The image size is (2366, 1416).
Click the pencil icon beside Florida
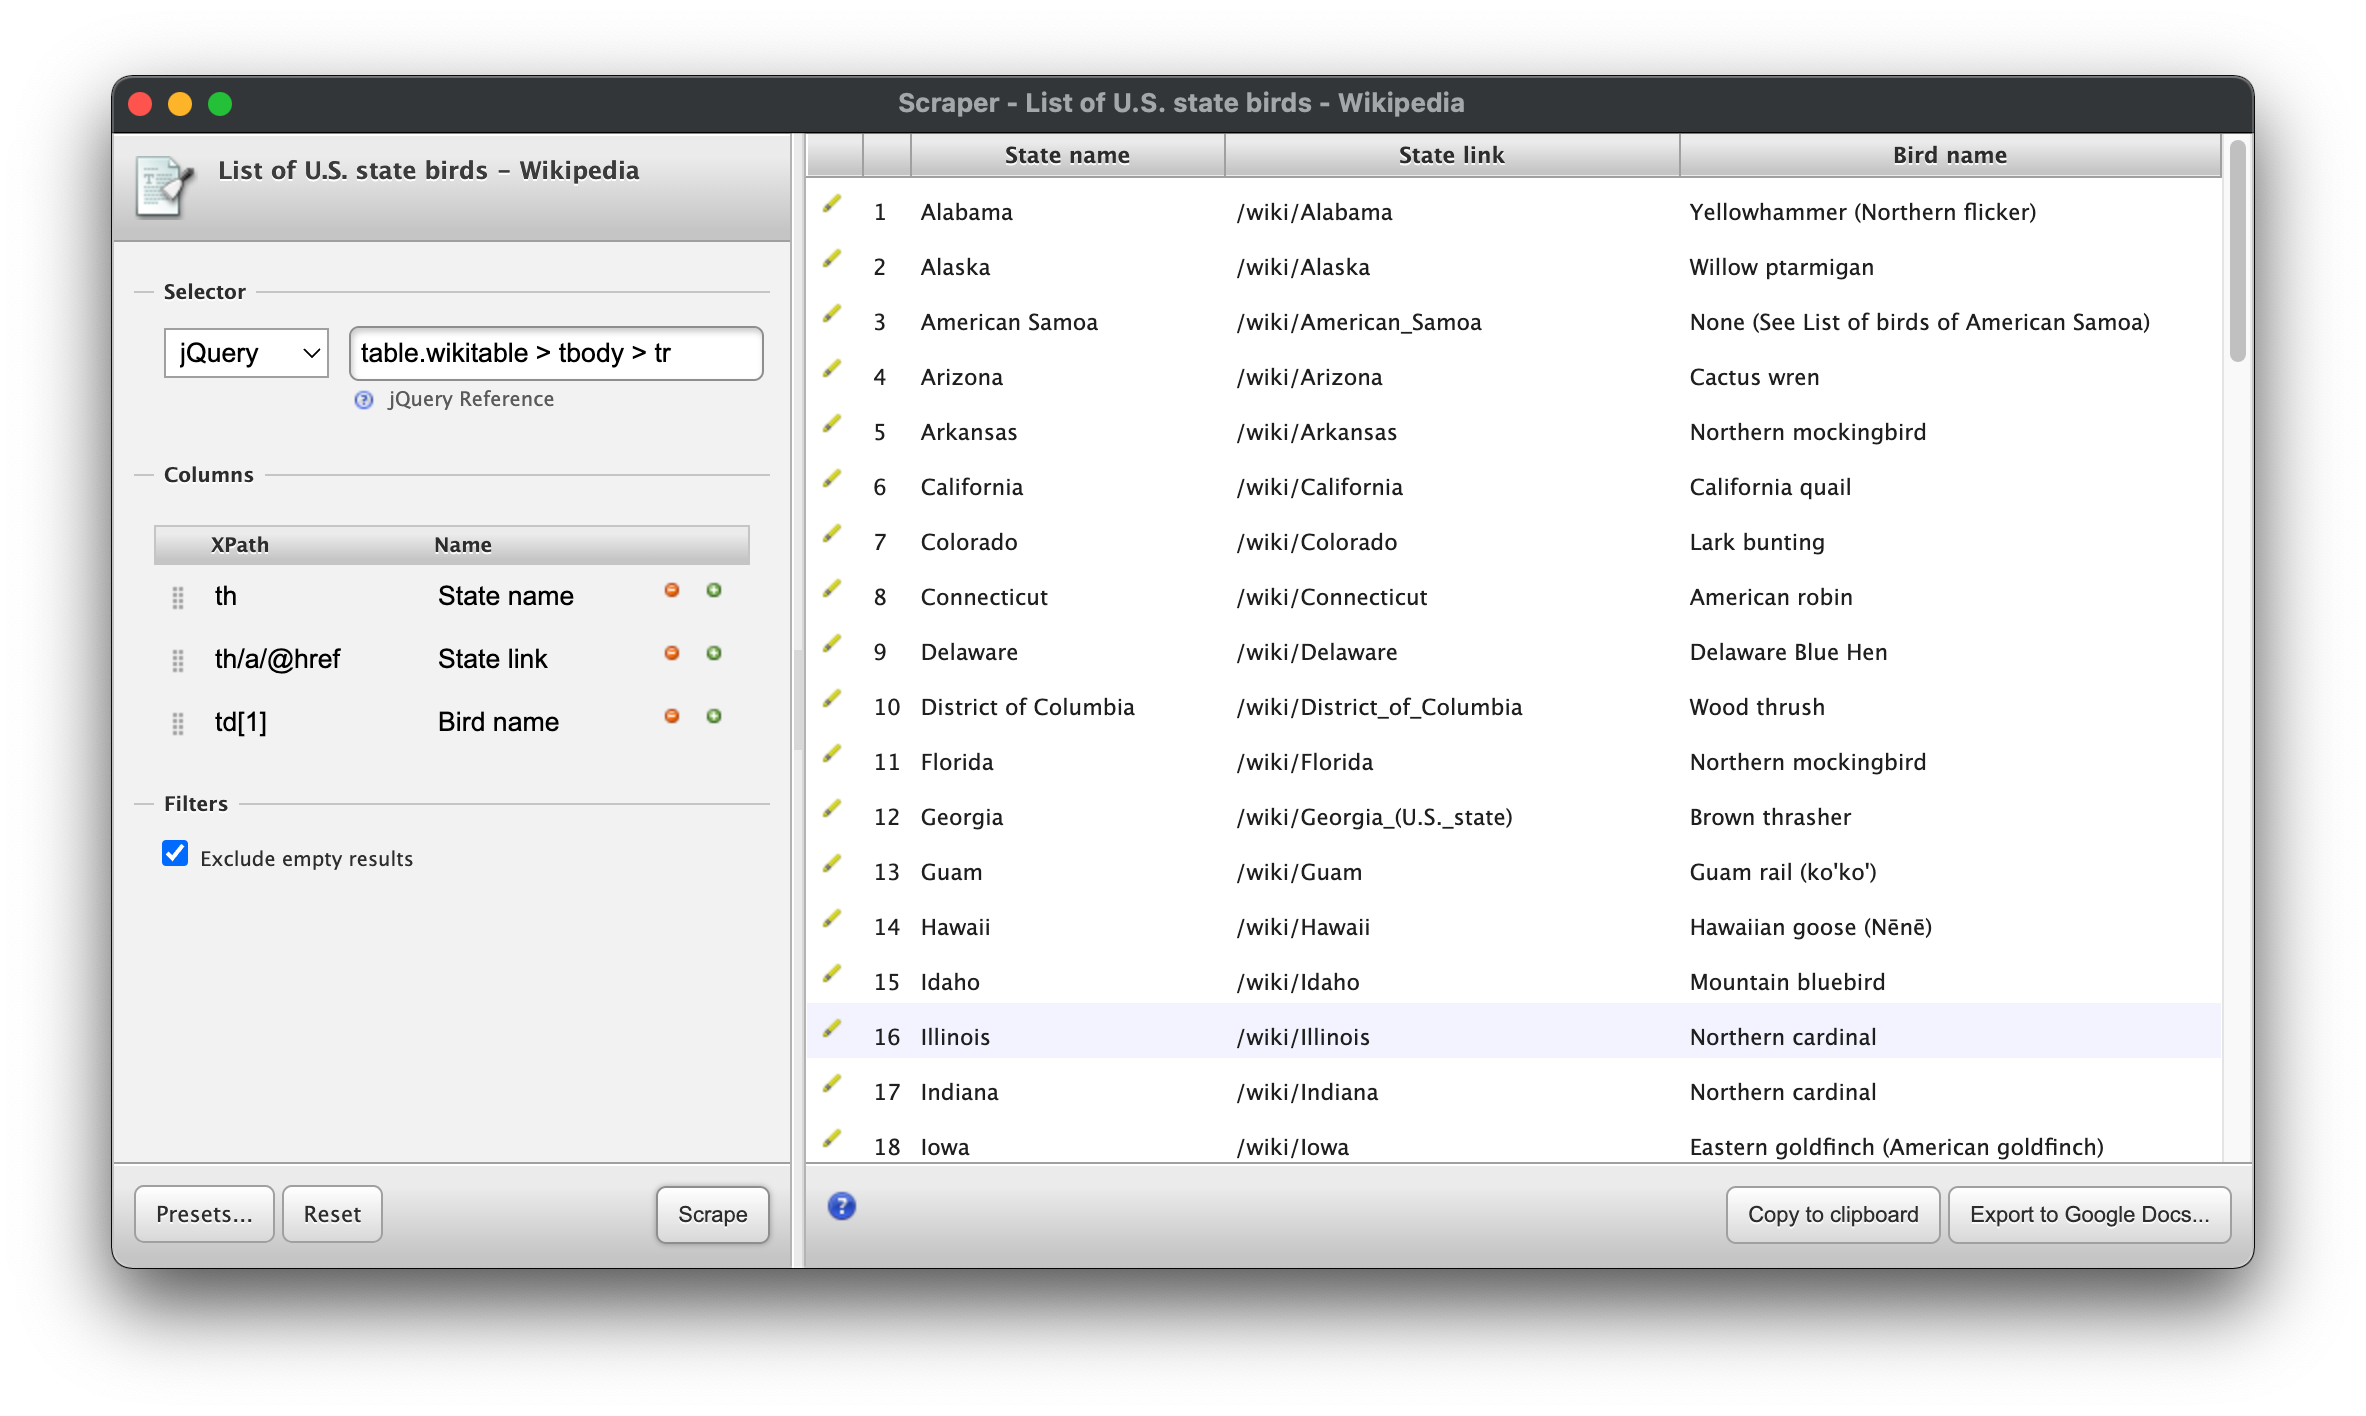pyautogui.click(x=832, y=754)
